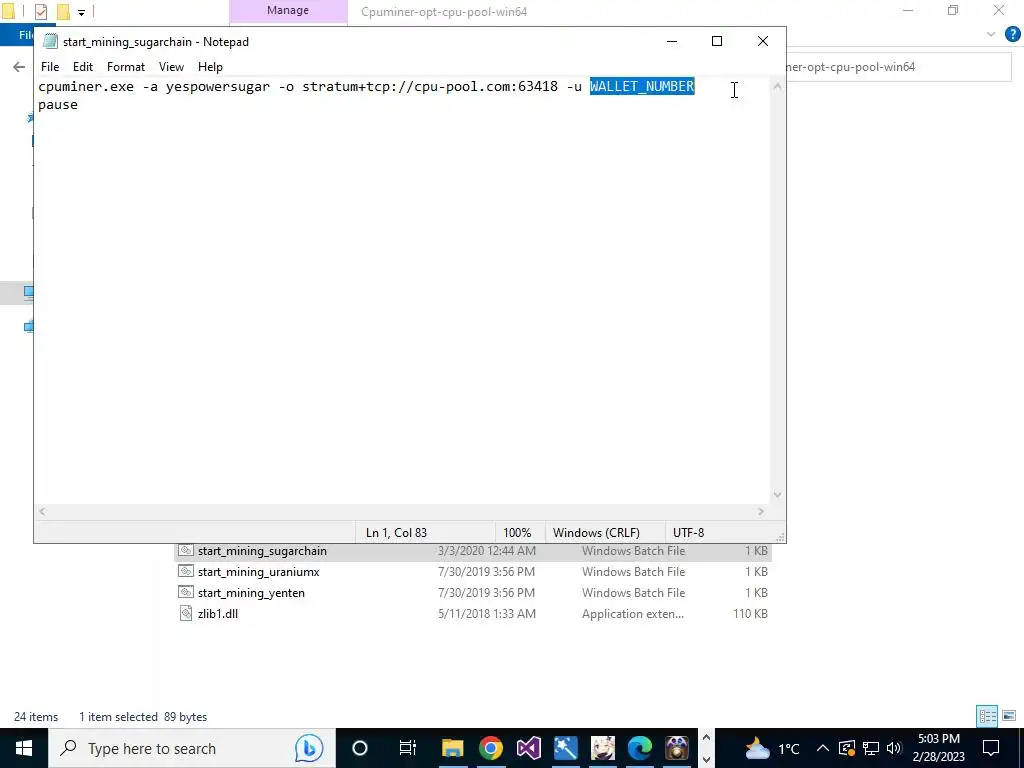Expand the Explorer ribbon with the chevron
The height and width of the screenshot is (768, 1024).
point(991,34)
